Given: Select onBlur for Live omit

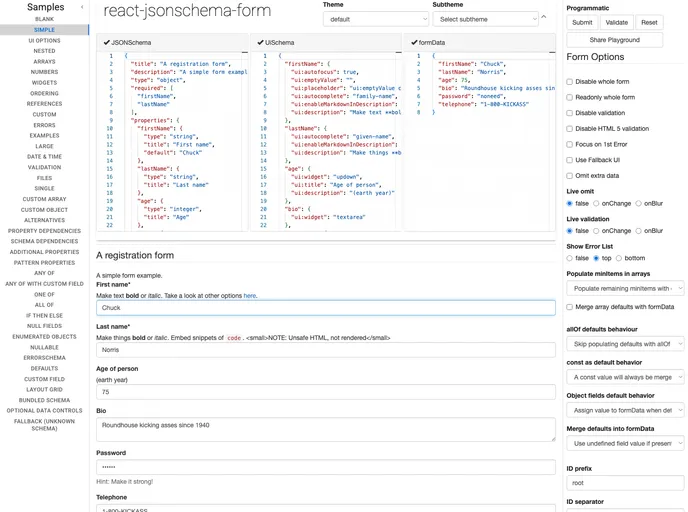Looking at the screenshot, I should pyautogui.click(x=638, y=204).
